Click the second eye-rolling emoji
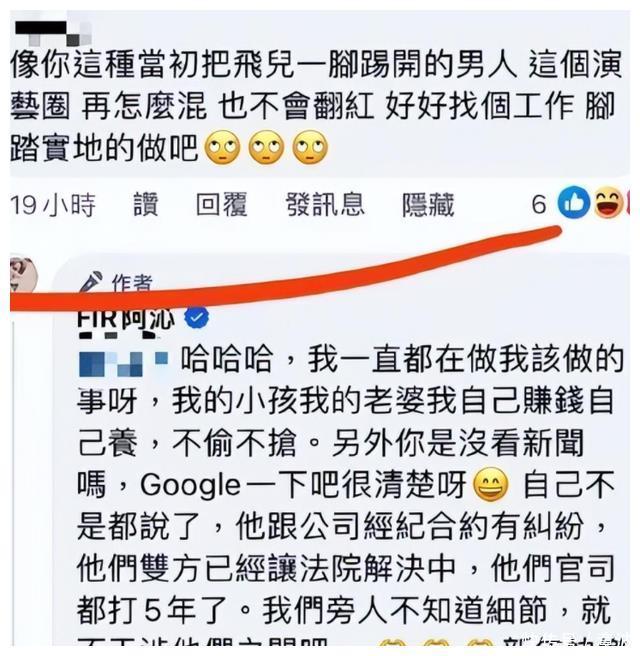Image resolution: width=640 pixels, height=656 pixels. pyautogui.click(x=266, y=147)
